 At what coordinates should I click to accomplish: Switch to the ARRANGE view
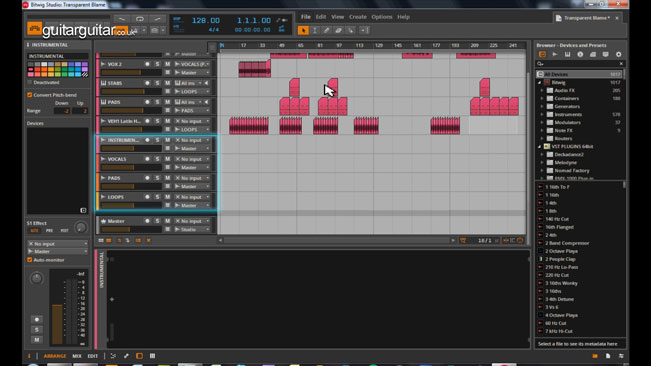(55, 356)
